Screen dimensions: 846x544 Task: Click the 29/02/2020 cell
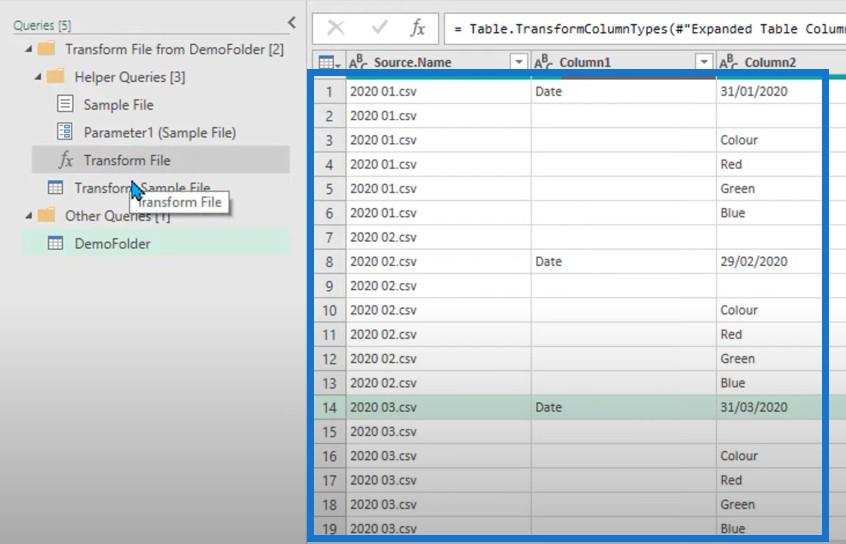(769, 261)
